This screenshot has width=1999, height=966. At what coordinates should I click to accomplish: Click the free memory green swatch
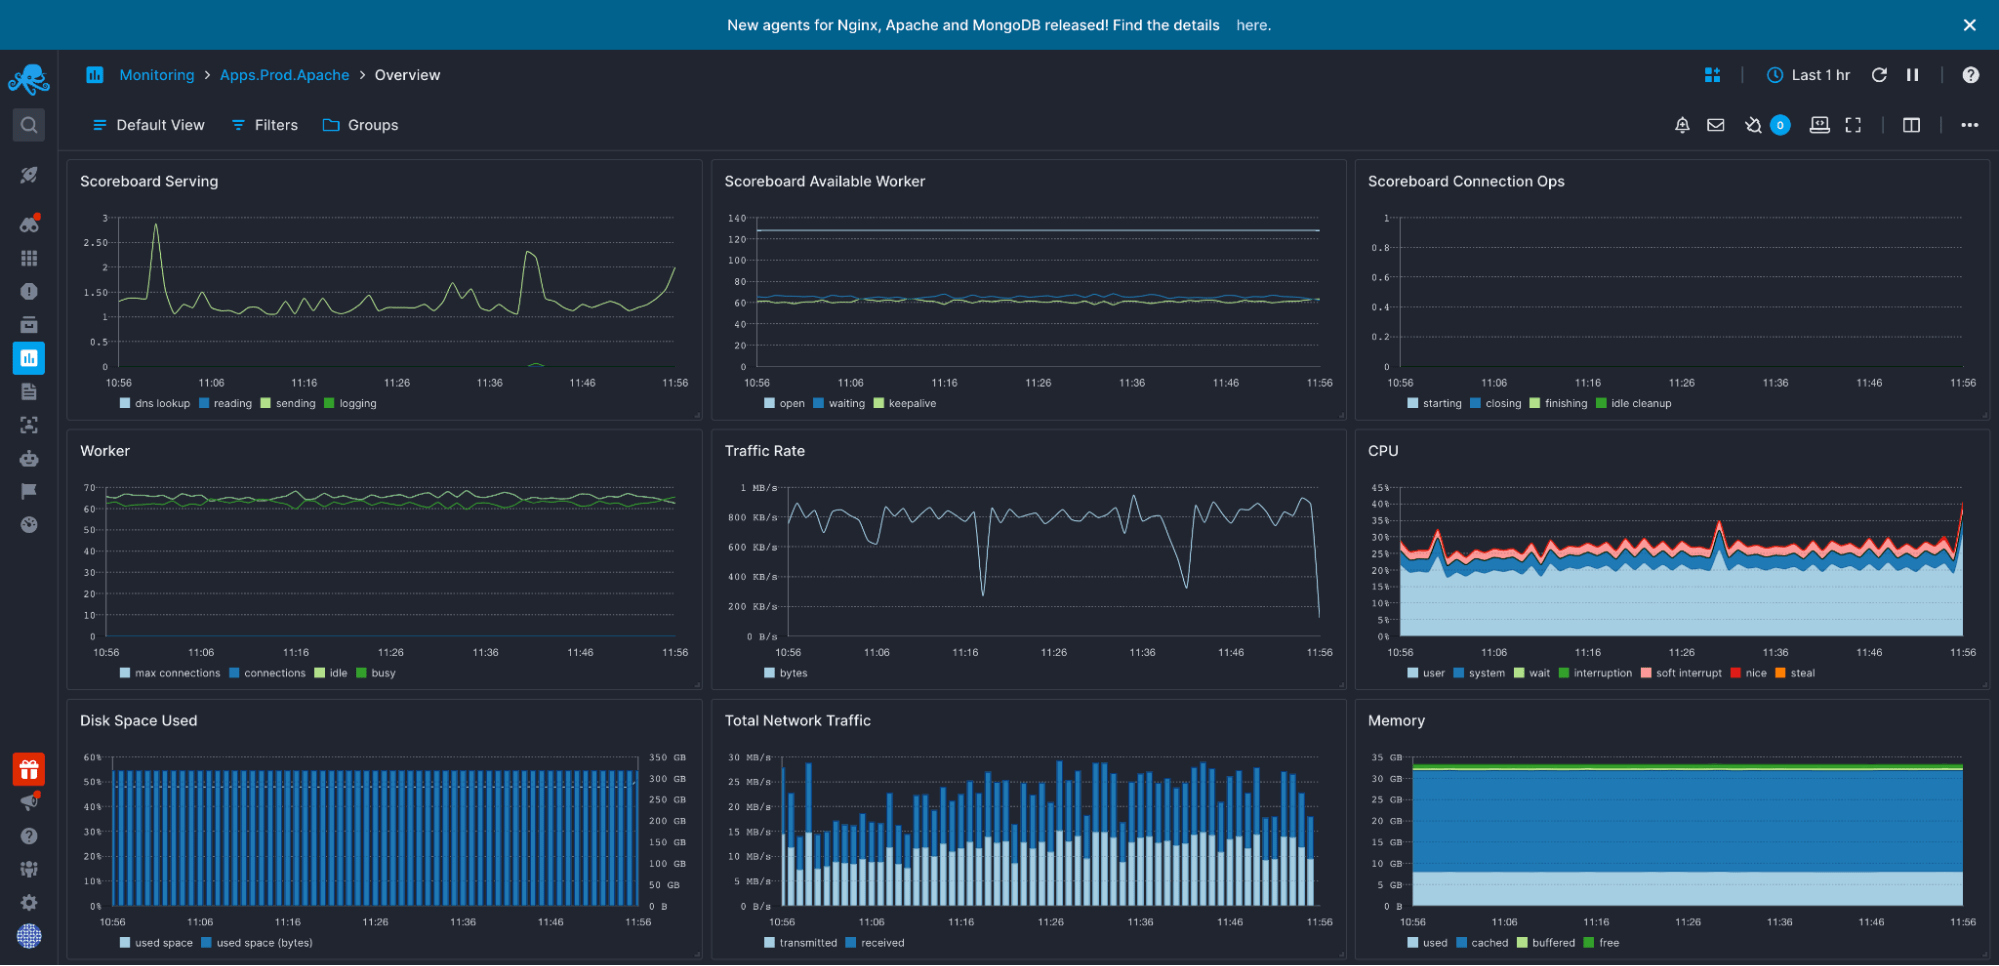[x=1588, y=943]
